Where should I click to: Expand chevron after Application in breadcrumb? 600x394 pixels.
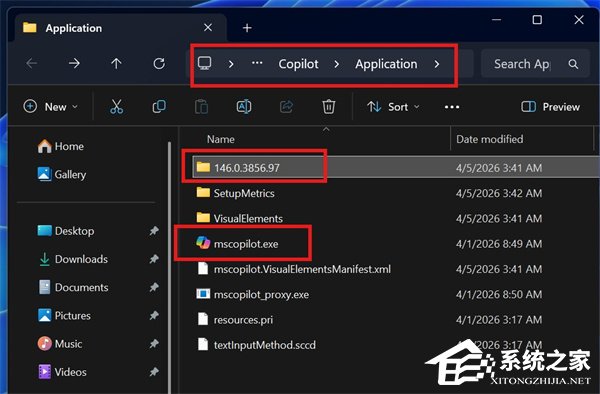437,64
